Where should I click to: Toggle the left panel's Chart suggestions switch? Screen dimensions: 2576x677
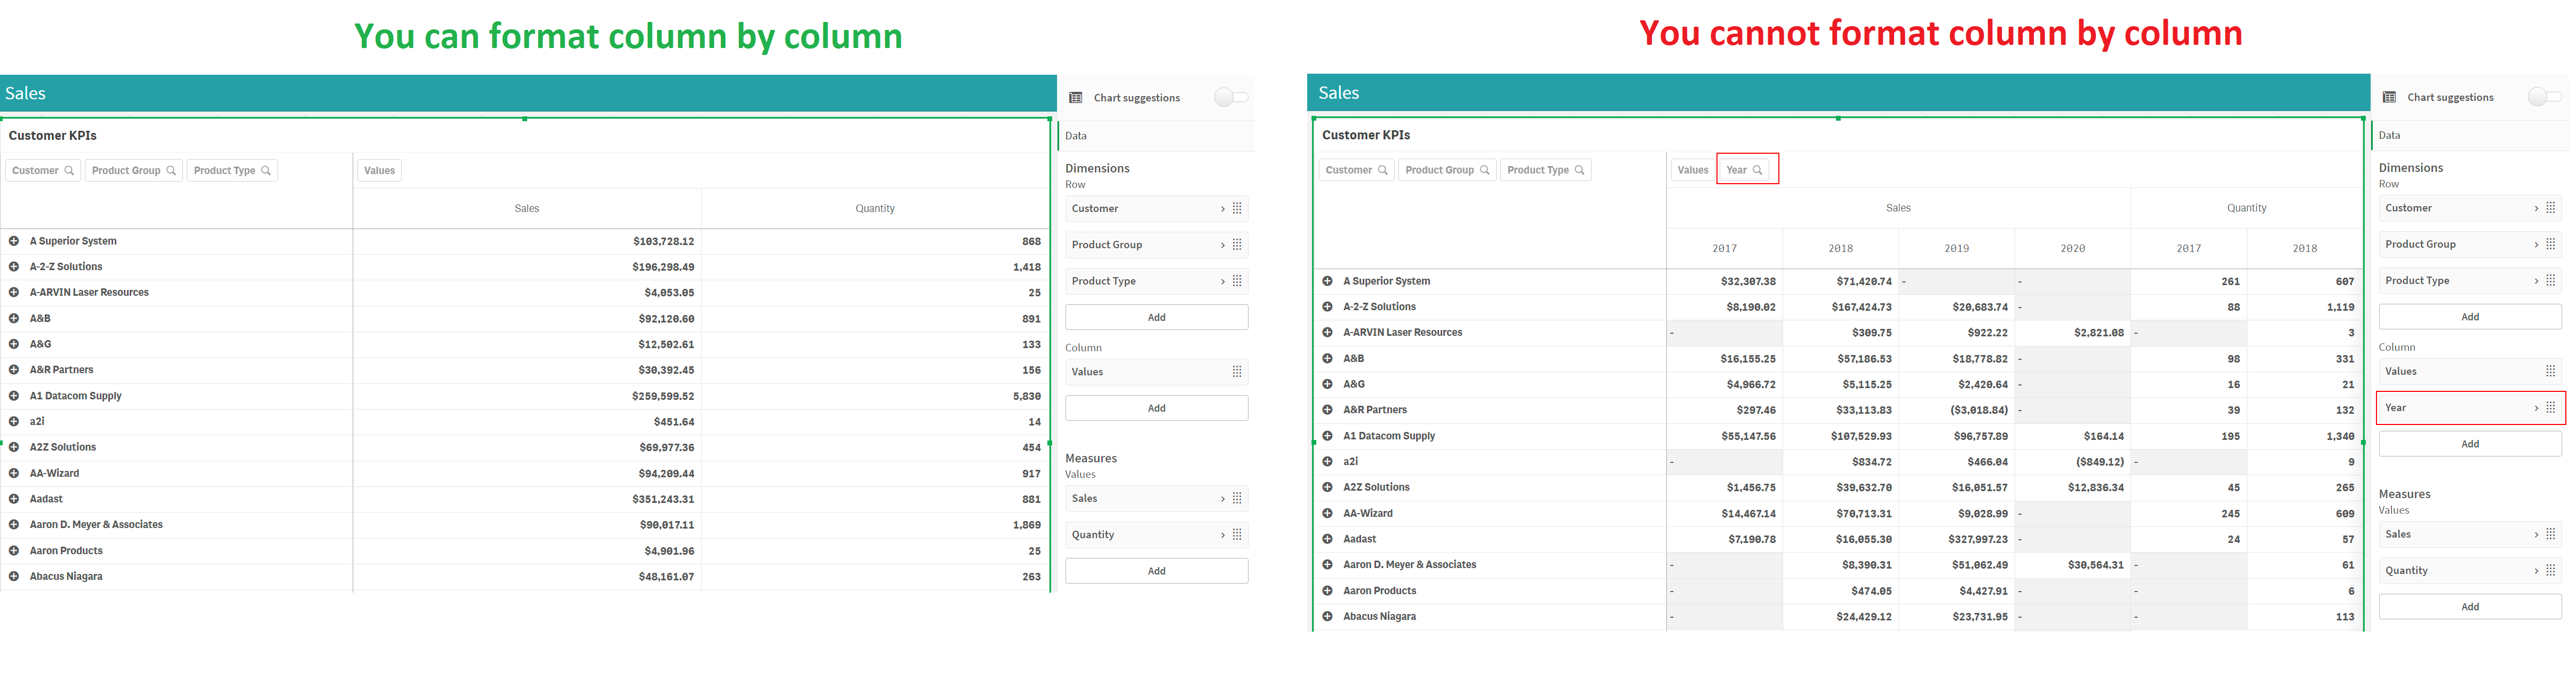pyautogui.click(x=1231, y=97)
